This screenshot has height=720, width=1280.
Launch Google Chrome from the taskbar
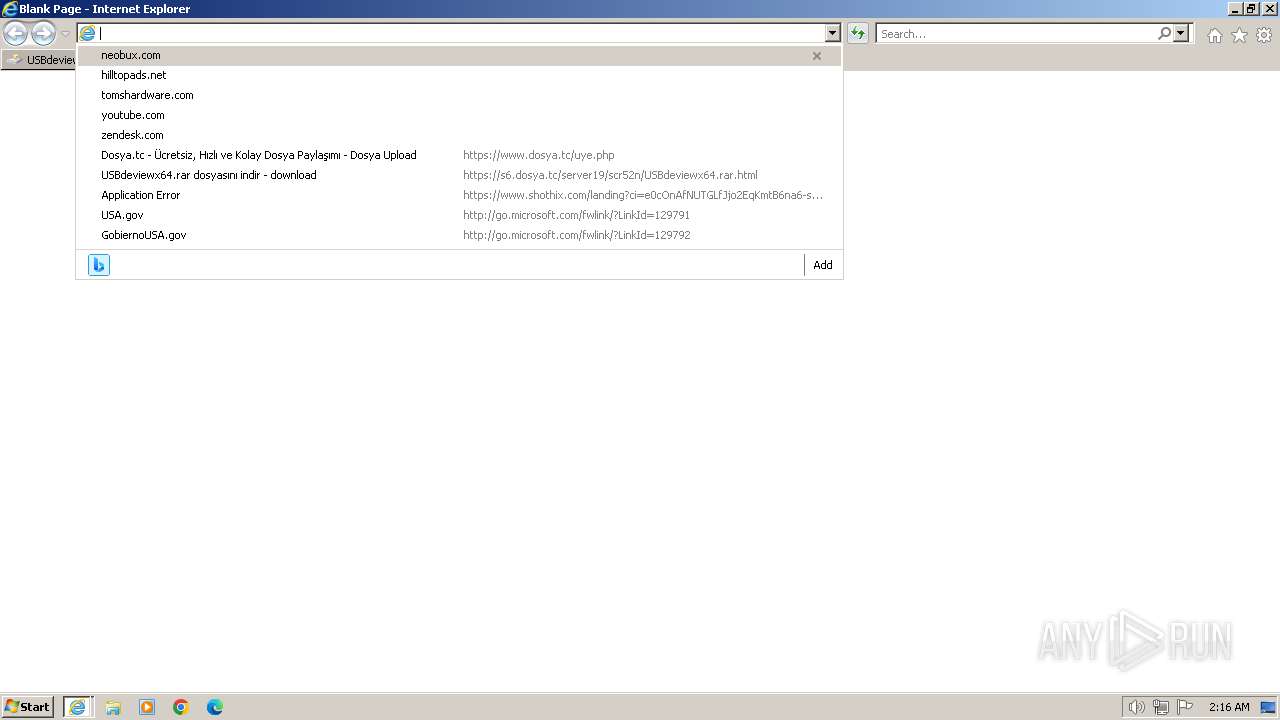pos(181,707)
